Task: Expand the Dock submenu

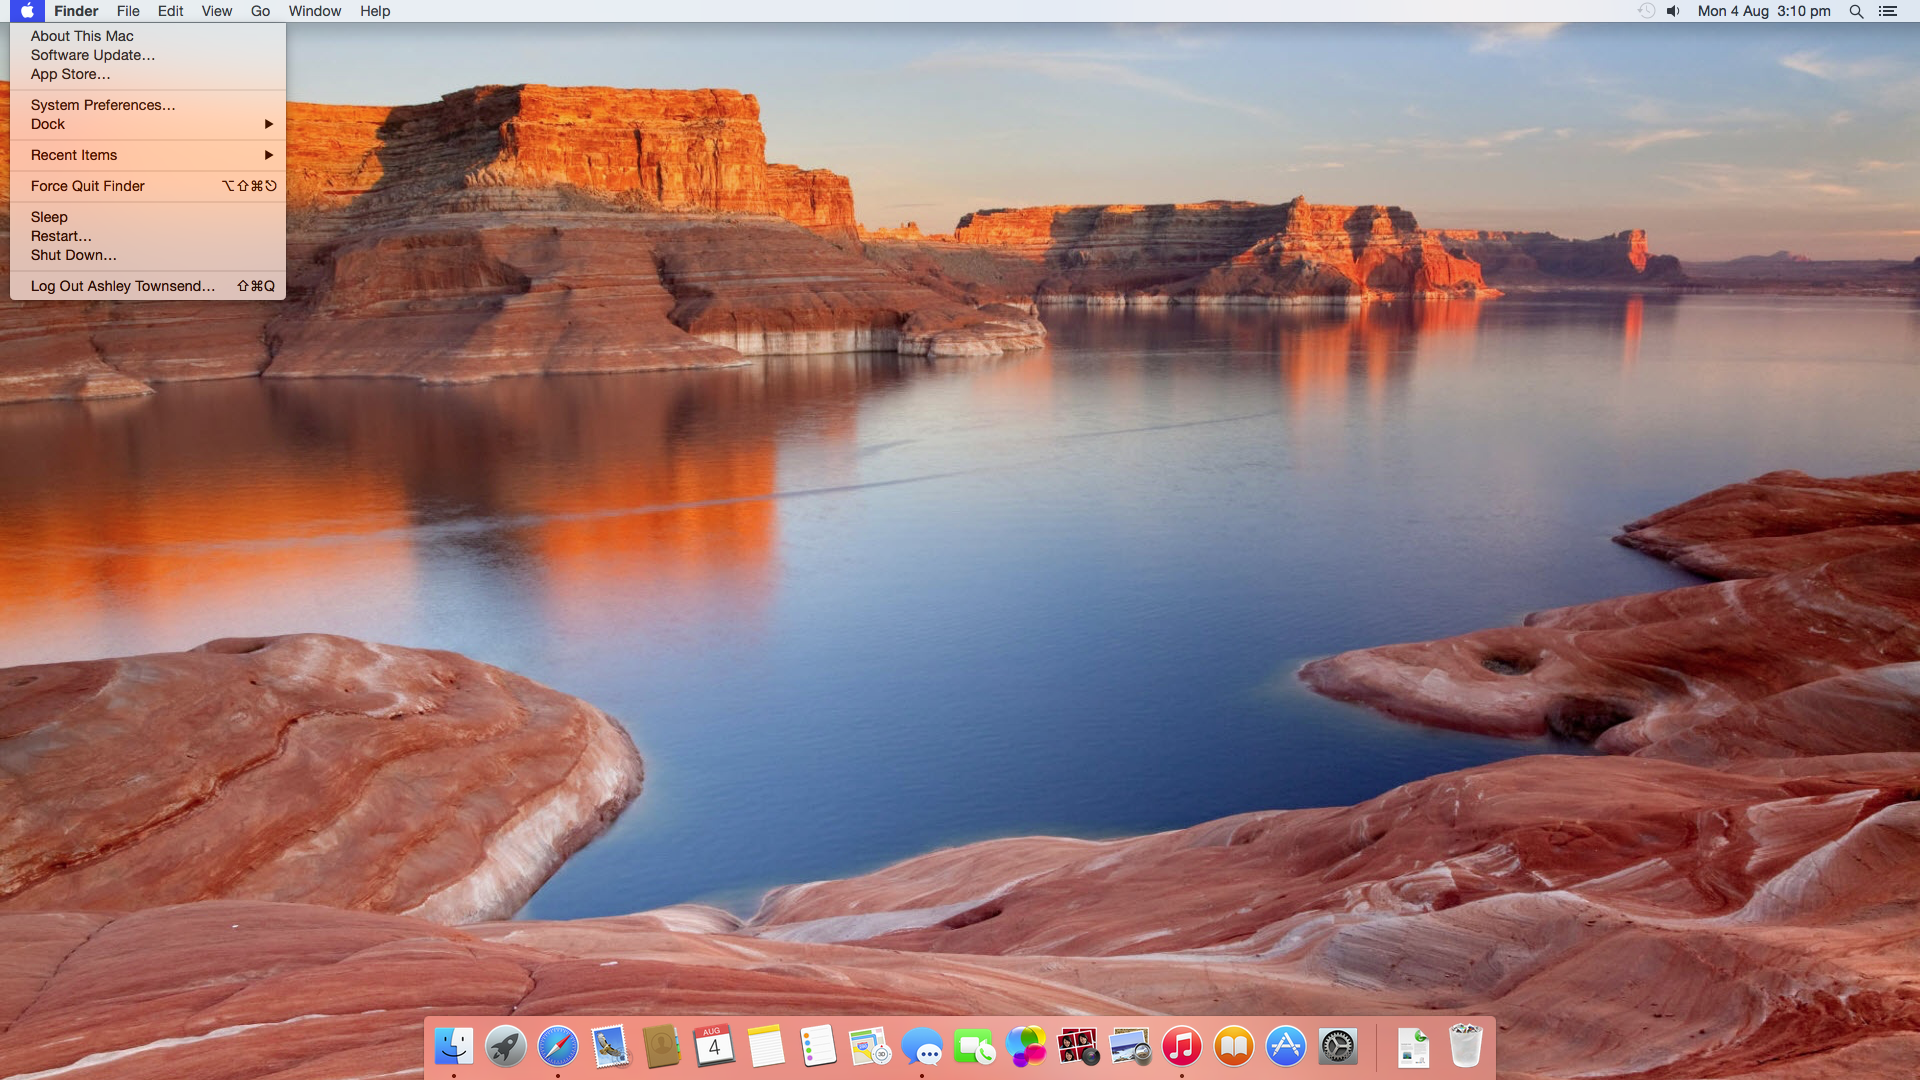Action: [148, 124]
